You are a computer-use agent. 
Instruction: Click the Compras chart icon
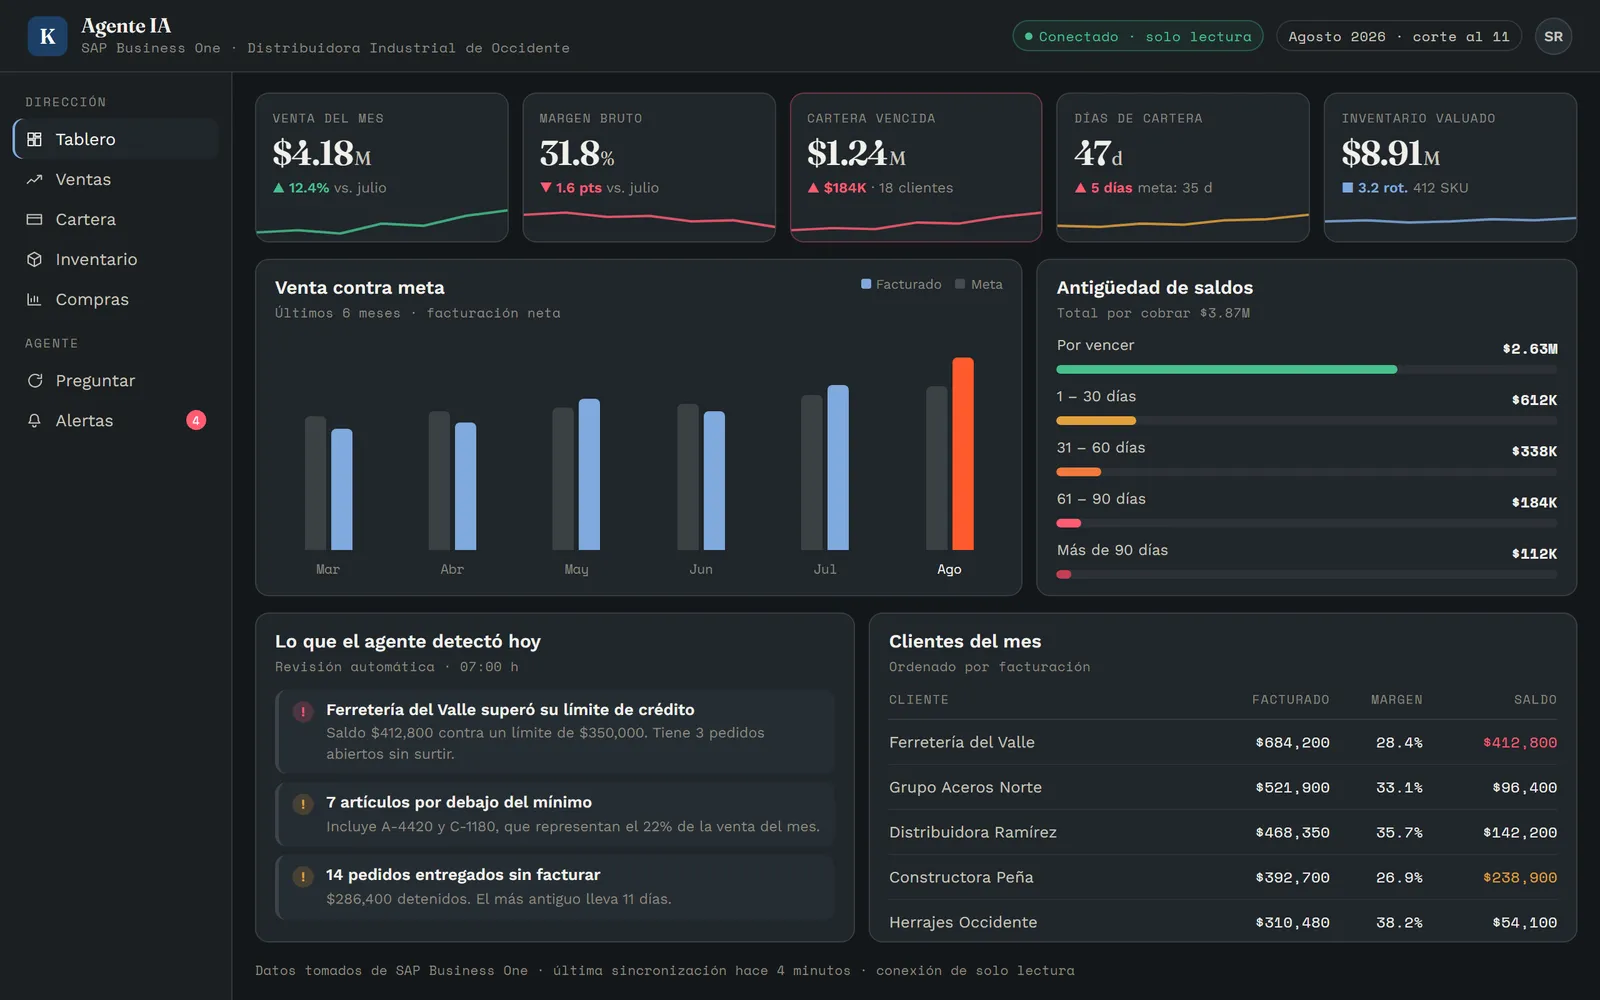(34, 299)
